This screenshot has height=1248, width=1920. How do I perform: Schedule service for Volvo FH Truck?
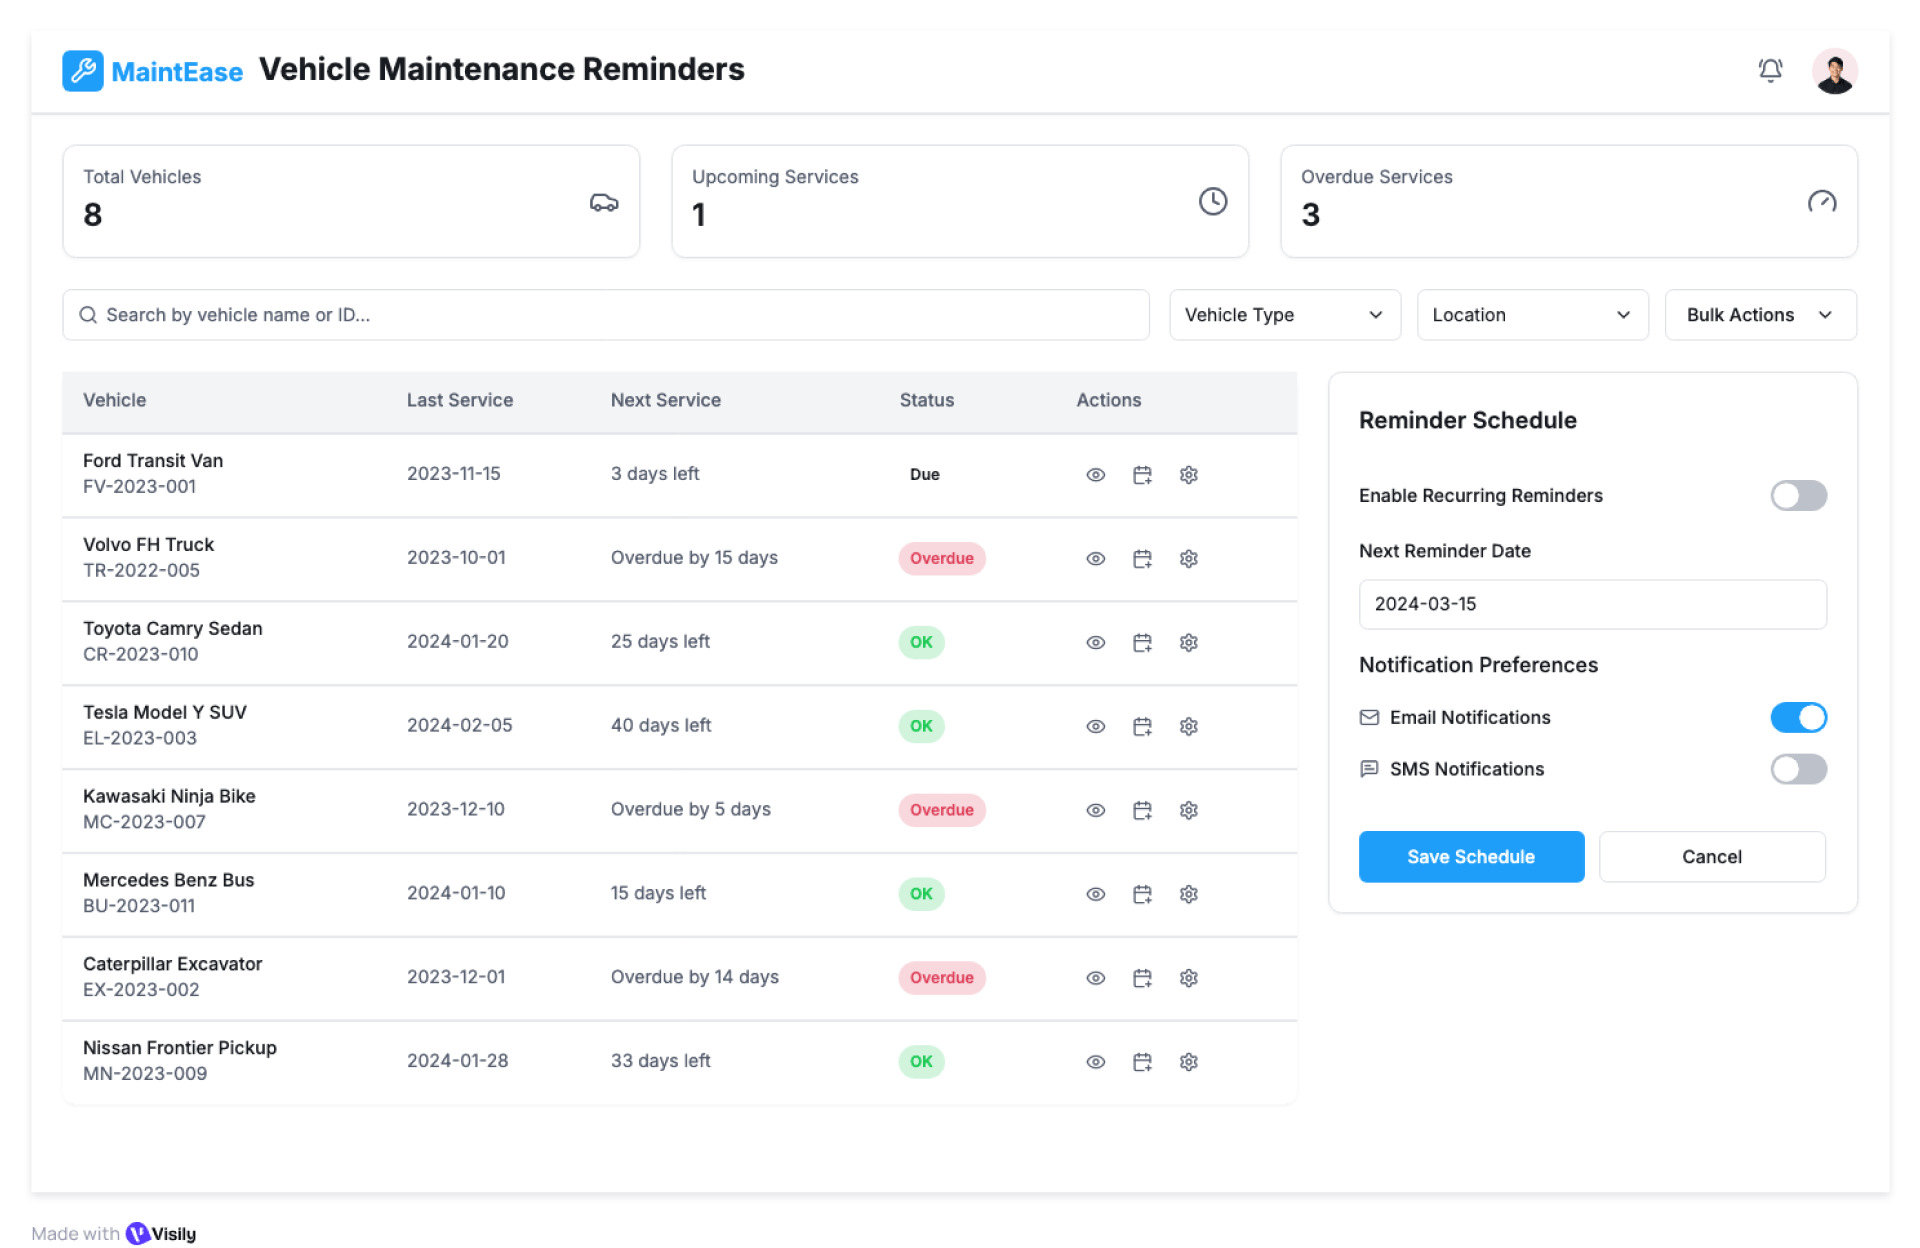pos(1142,559)
